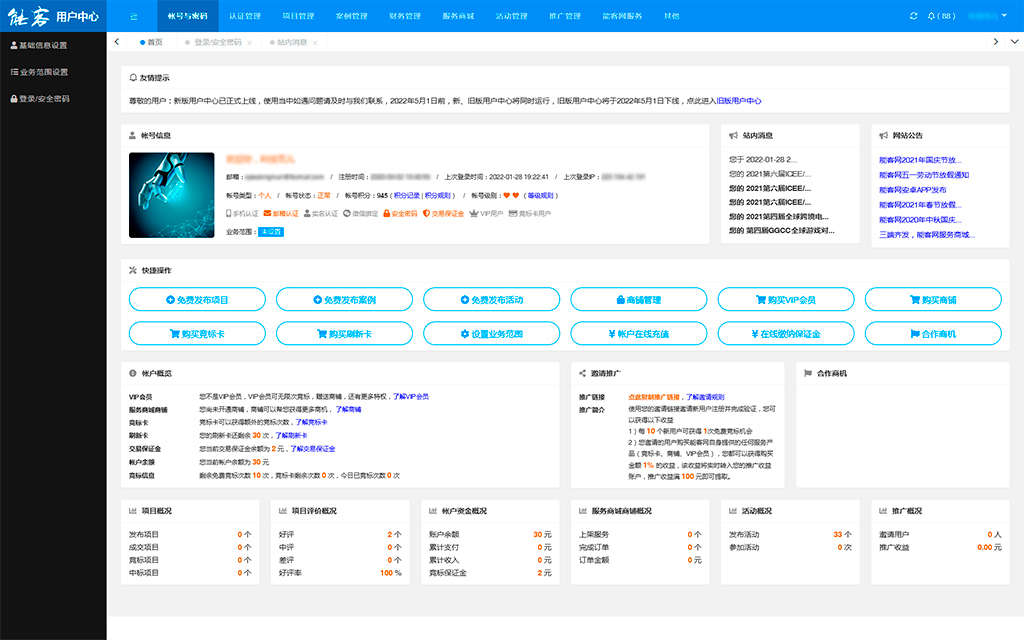
Task: Click the 交易保证金 shield icon
Action: [427, 213]
